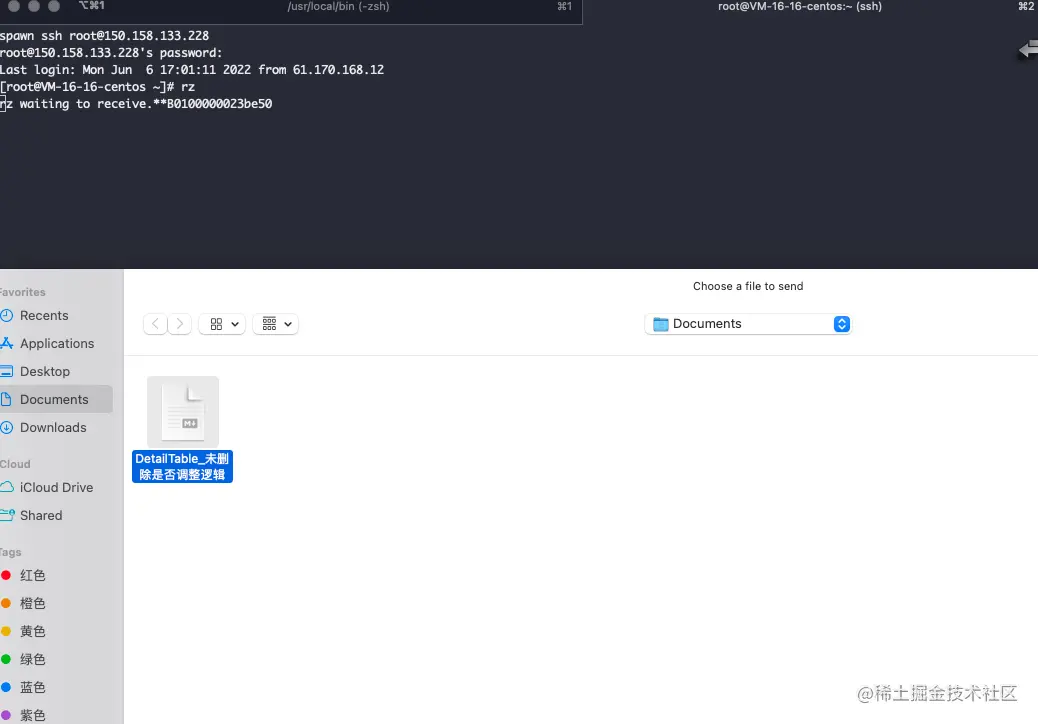This screenshot has width=1038, height=724.
Task: Open iCloud Drive location
Action: coord(56,487)
